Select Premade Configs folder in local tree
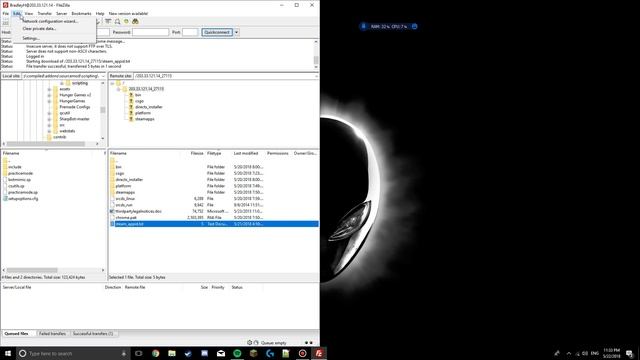The width and height of the screenshot is (640, 360). tap(74, 107)
